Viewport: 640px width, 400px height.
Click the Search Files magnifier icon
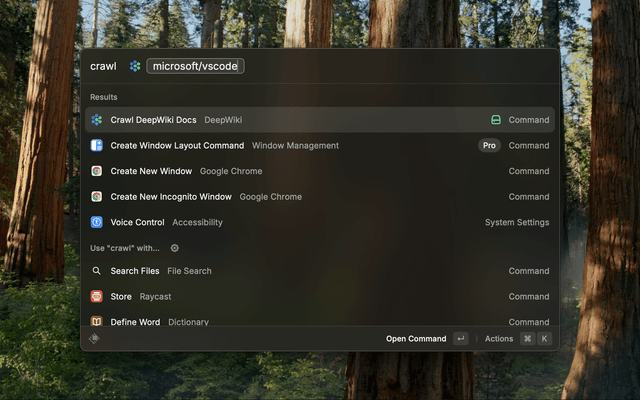point(97,271)
